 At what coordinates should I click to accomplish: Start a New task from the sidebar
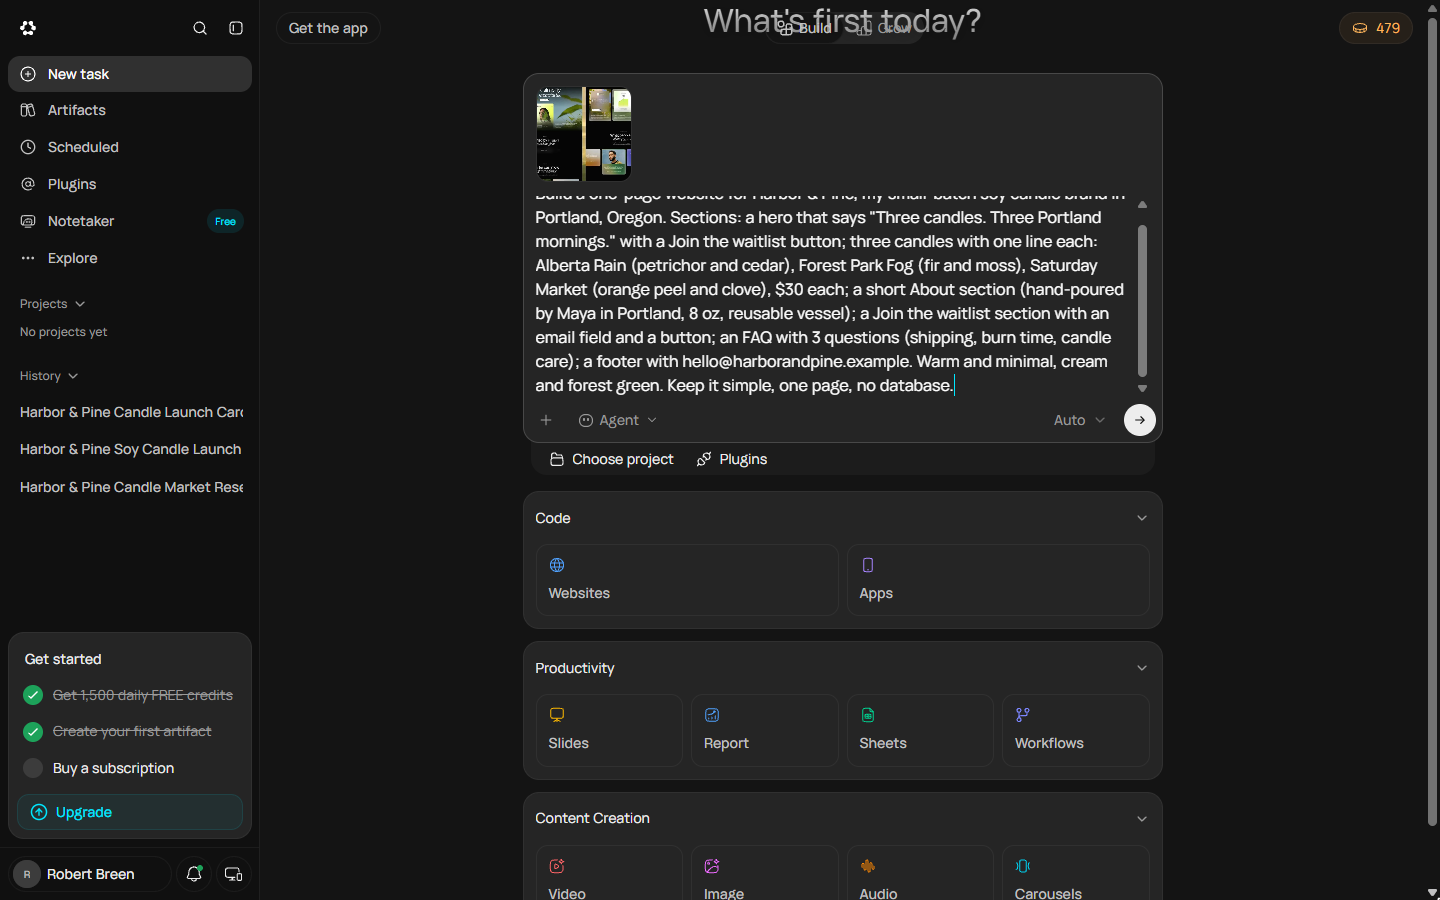click(x=130, y=74)
